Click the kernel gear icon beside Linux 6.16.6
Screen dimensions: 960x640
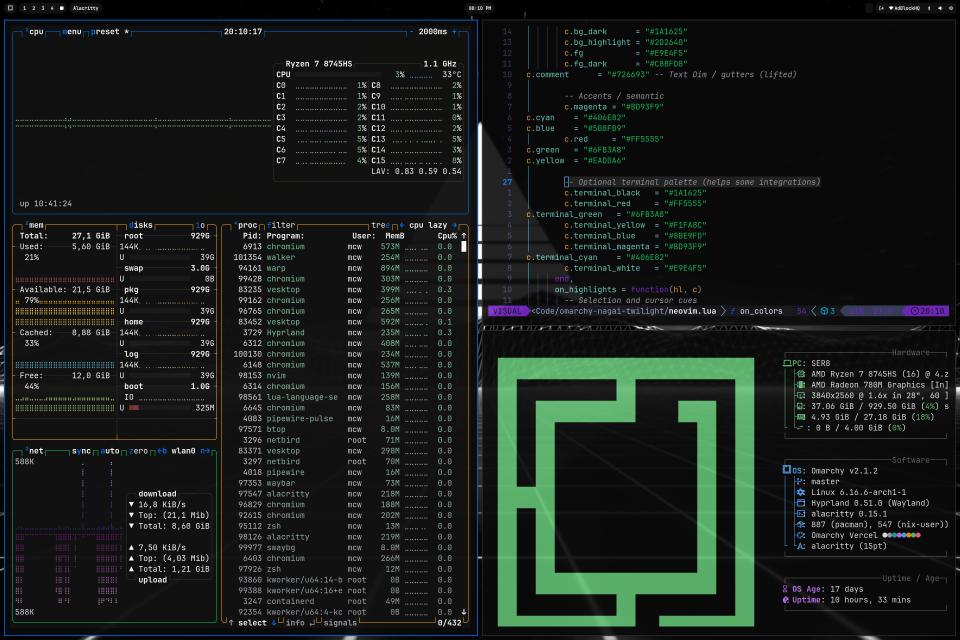click(801, 492)
